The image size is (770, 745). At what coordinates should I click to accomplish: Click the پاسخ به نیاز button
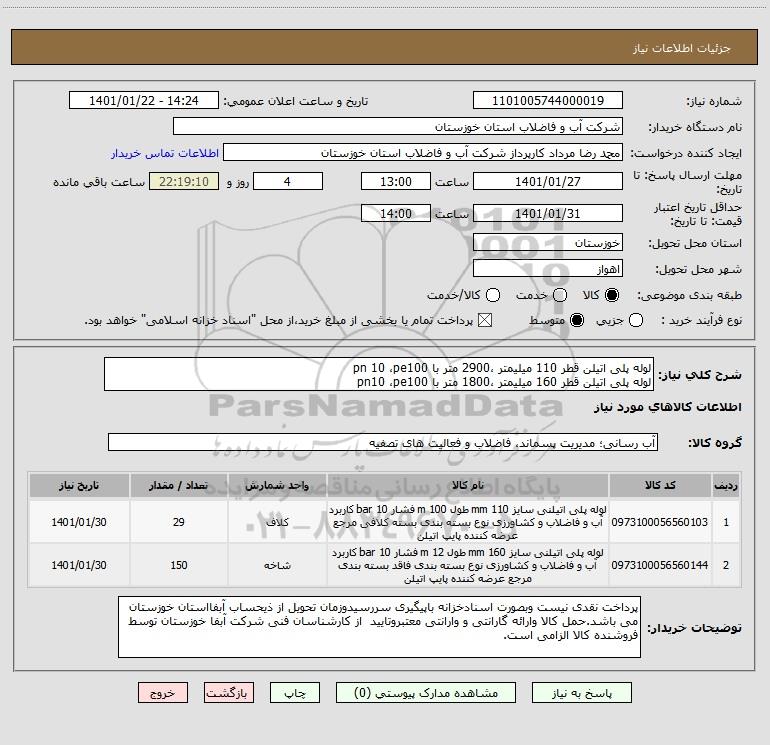pos(581,693)
